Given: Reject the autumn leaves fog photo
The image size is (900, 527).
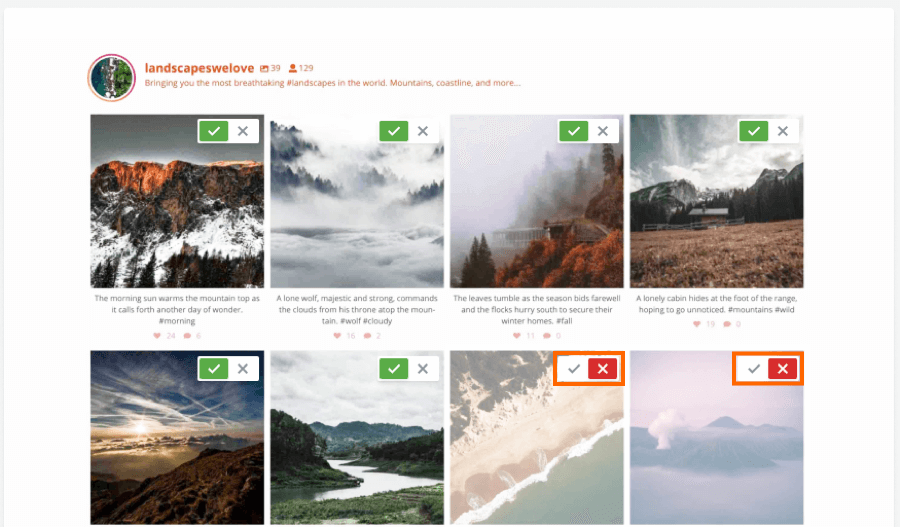Looking at the screenshot, I should (x=603, y=131).
